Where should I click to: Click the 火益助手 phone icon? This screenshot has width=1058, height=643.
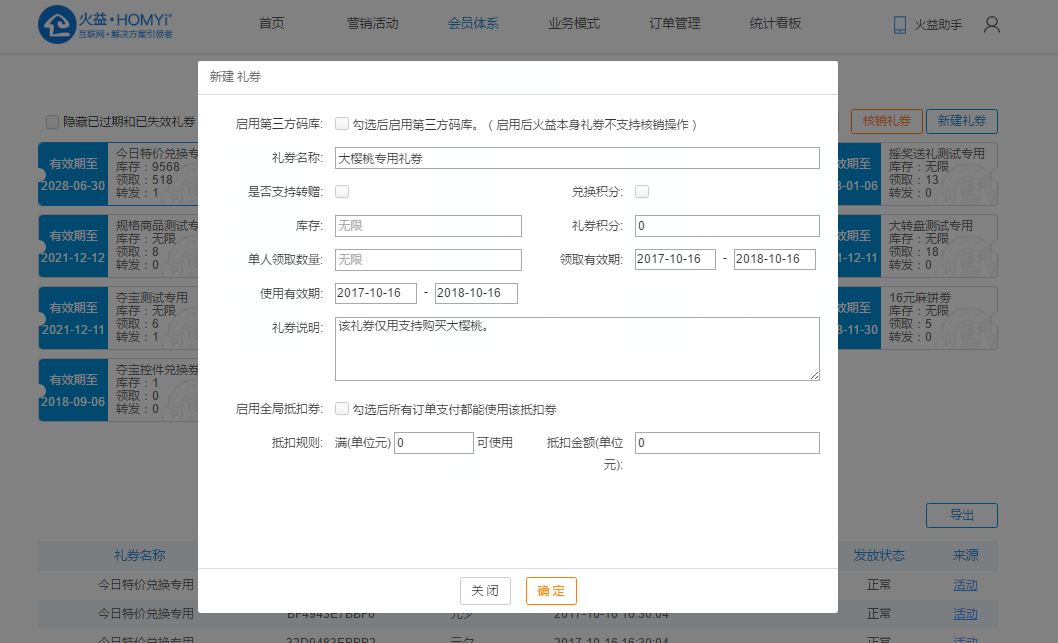click(899, 25)
